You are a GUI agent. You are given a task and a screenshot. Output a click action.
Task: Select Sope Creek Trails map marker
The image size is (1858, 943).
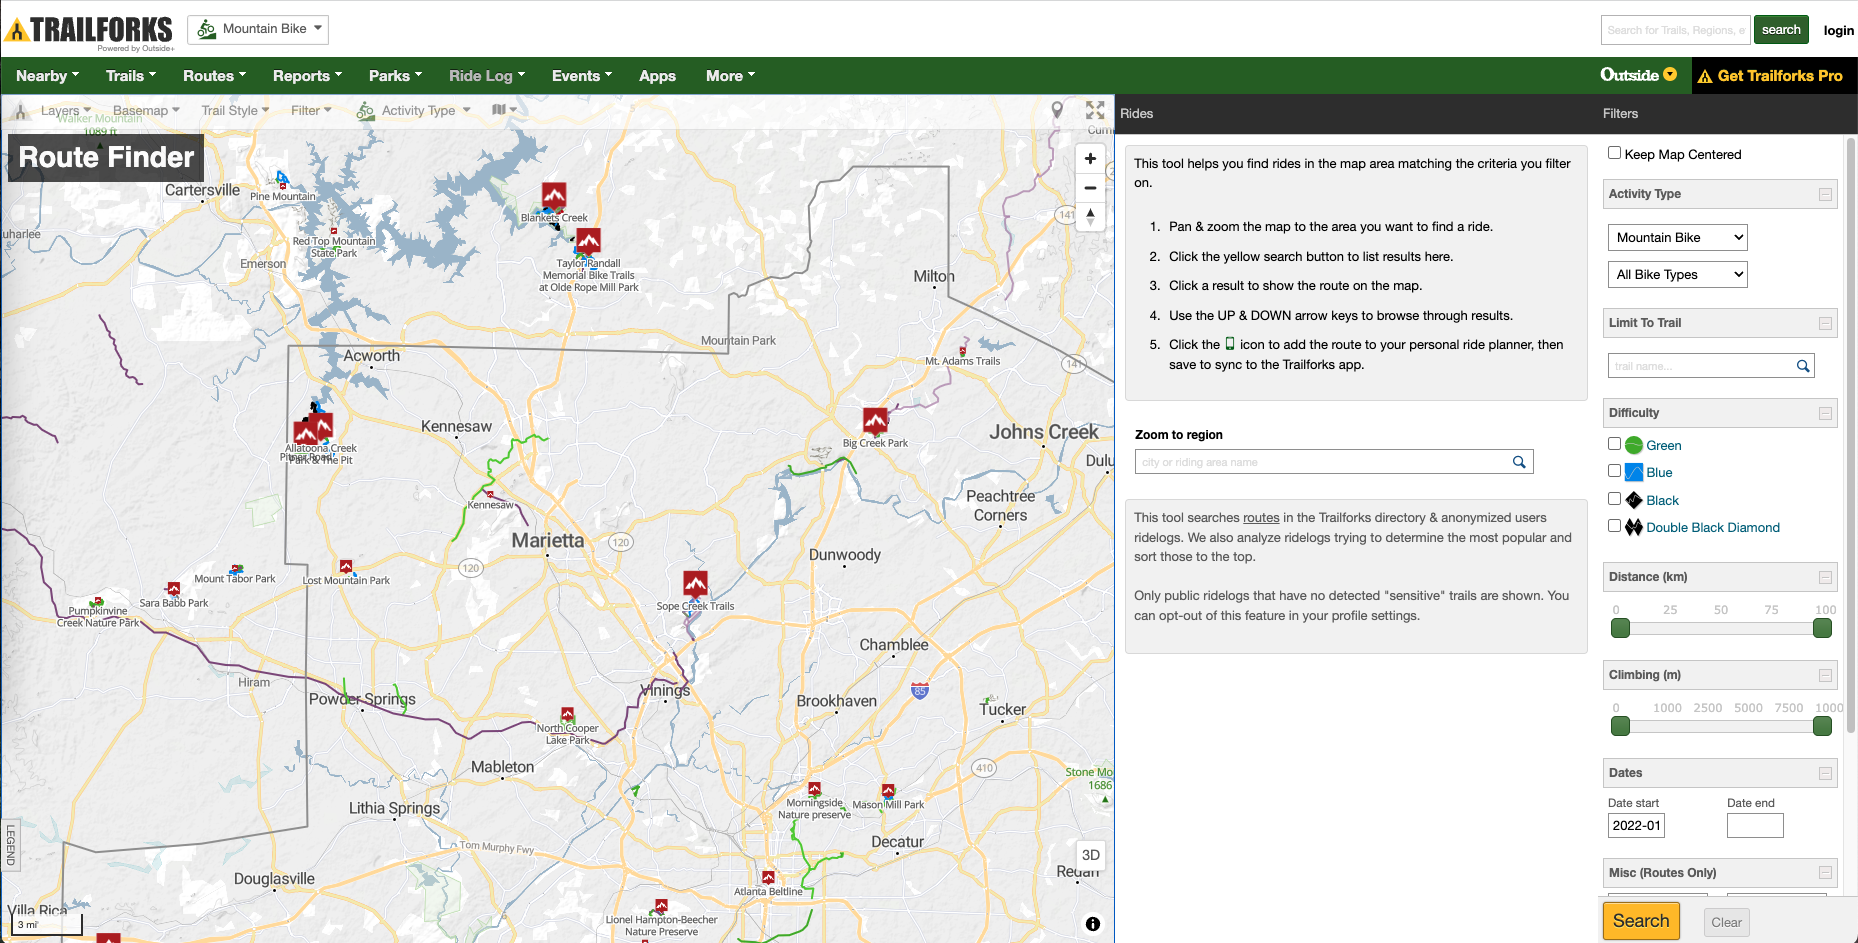click(695, 584)
